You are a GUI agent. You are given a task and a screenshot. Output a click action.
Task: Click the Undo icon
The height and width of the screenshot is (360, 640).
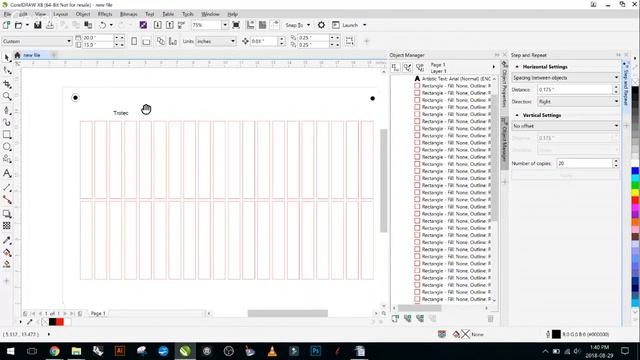click(102, 25)
